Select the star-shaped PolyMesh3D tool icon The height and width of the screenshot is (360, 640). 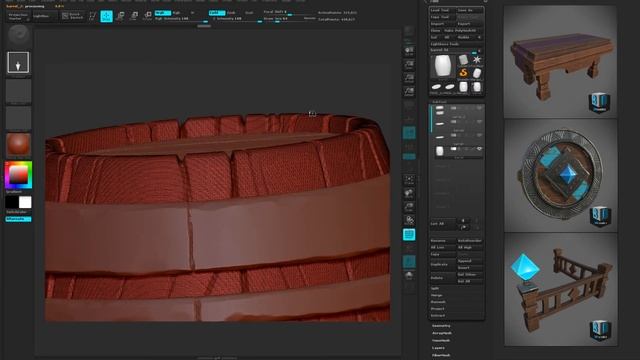point(477,60)
